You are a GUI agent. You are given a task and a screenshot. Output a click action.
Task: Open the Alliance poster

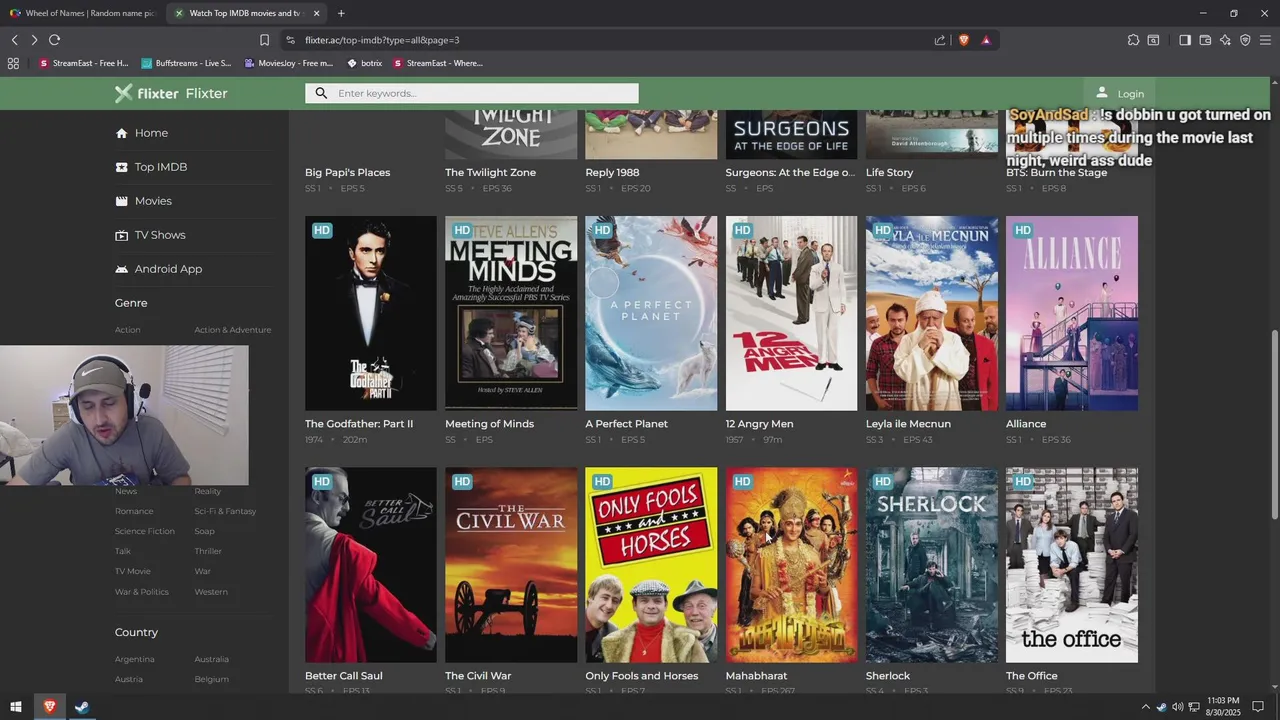(x=1072, y=313)
